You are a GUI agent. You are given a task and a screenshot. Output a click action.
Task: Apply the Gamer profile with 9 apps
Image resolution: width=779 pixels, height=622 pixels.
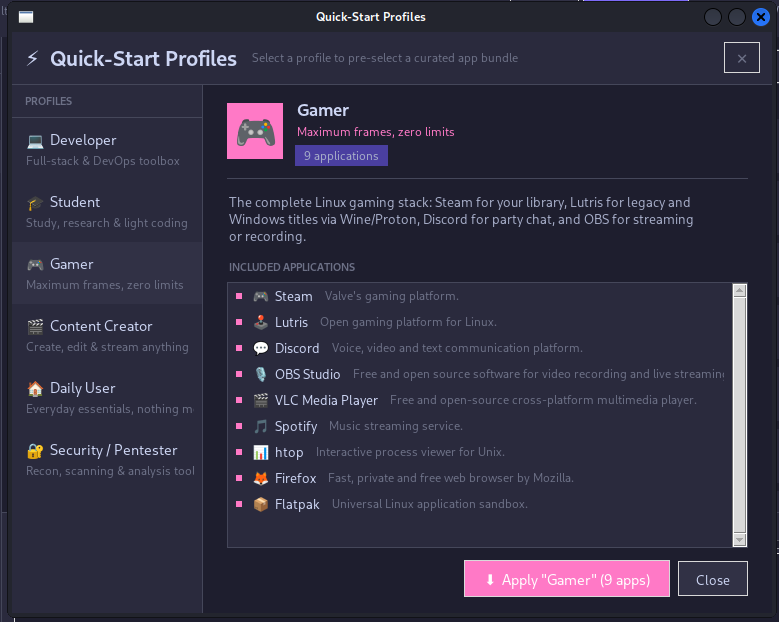(567, 579)
